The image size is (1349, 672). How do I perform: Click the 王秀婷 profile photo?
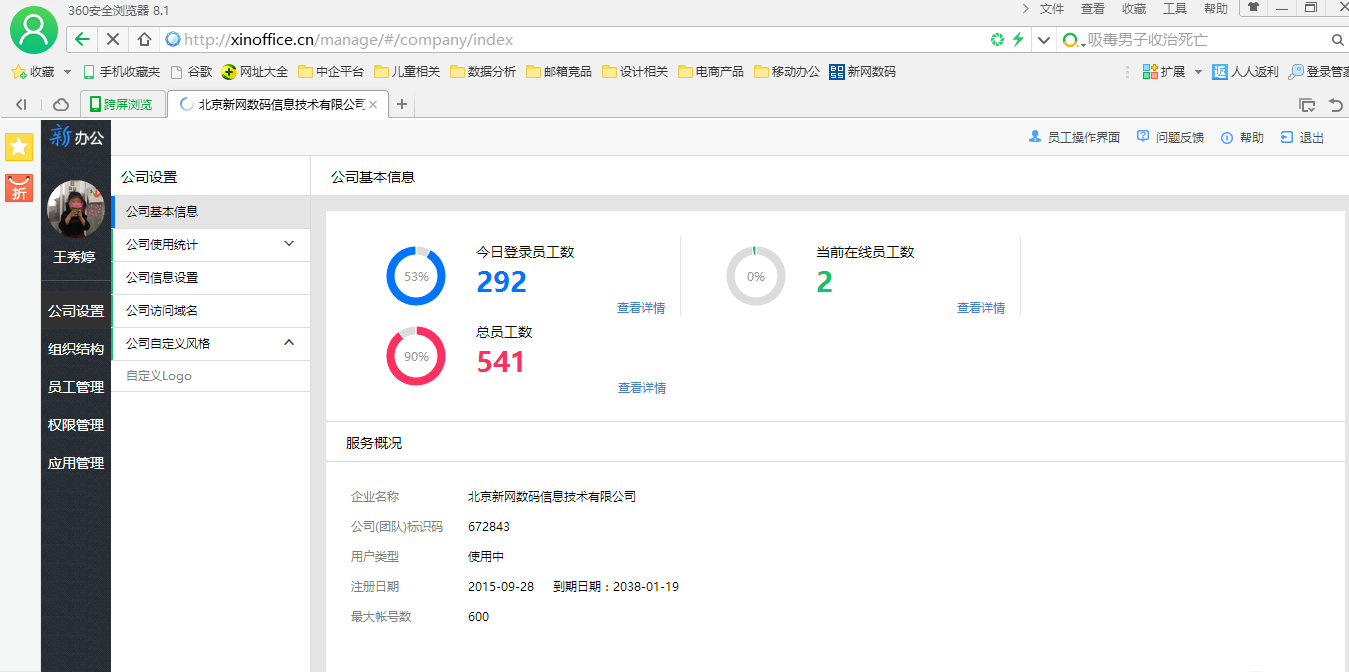(76, 209)
